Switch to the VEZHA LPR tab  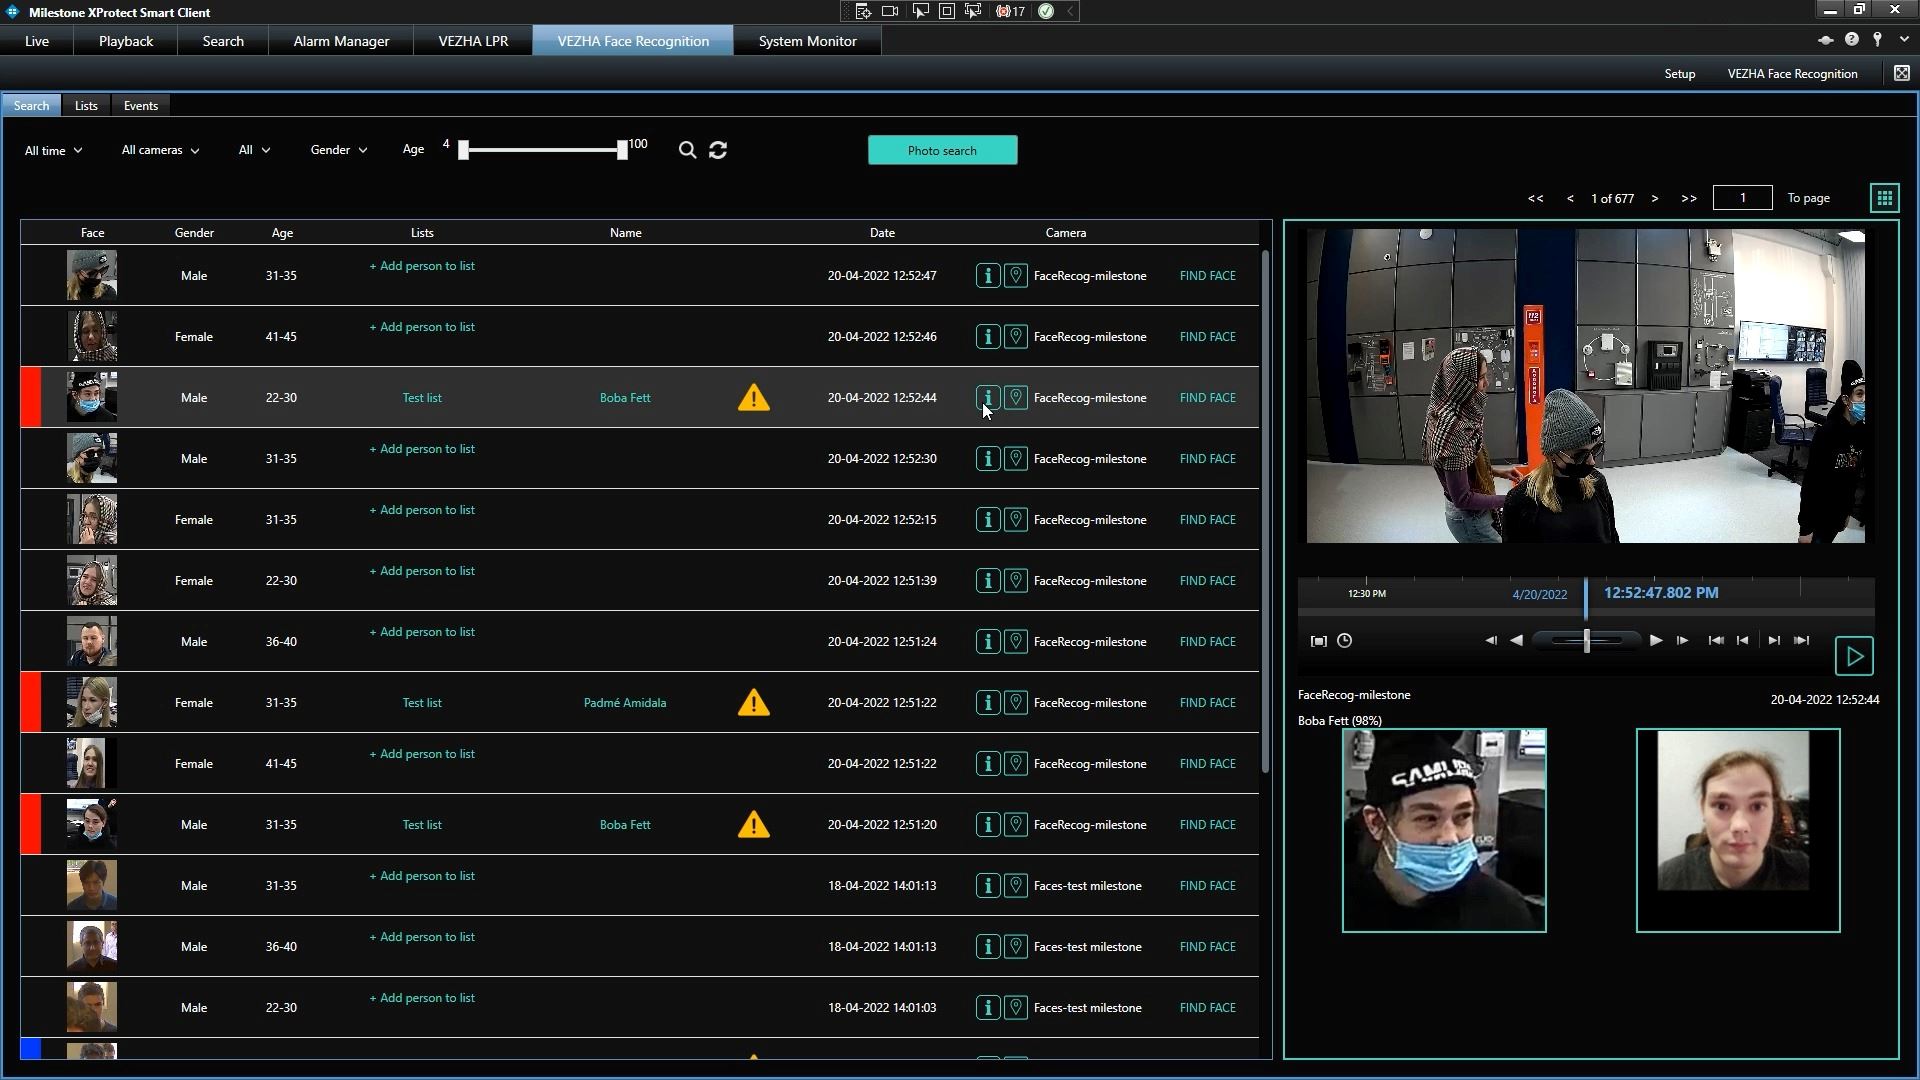[473, 41]
